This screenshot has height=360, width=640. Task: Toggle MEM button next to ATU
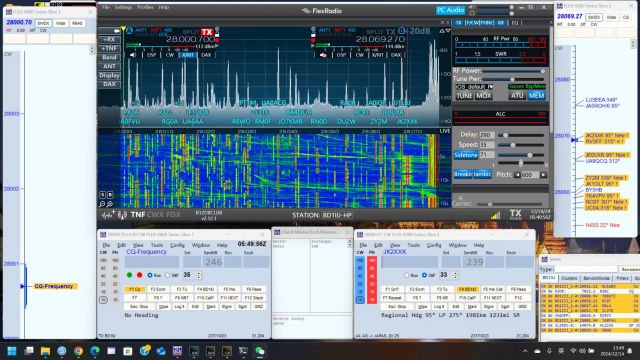pyautogui.click(x=536, y=96)
